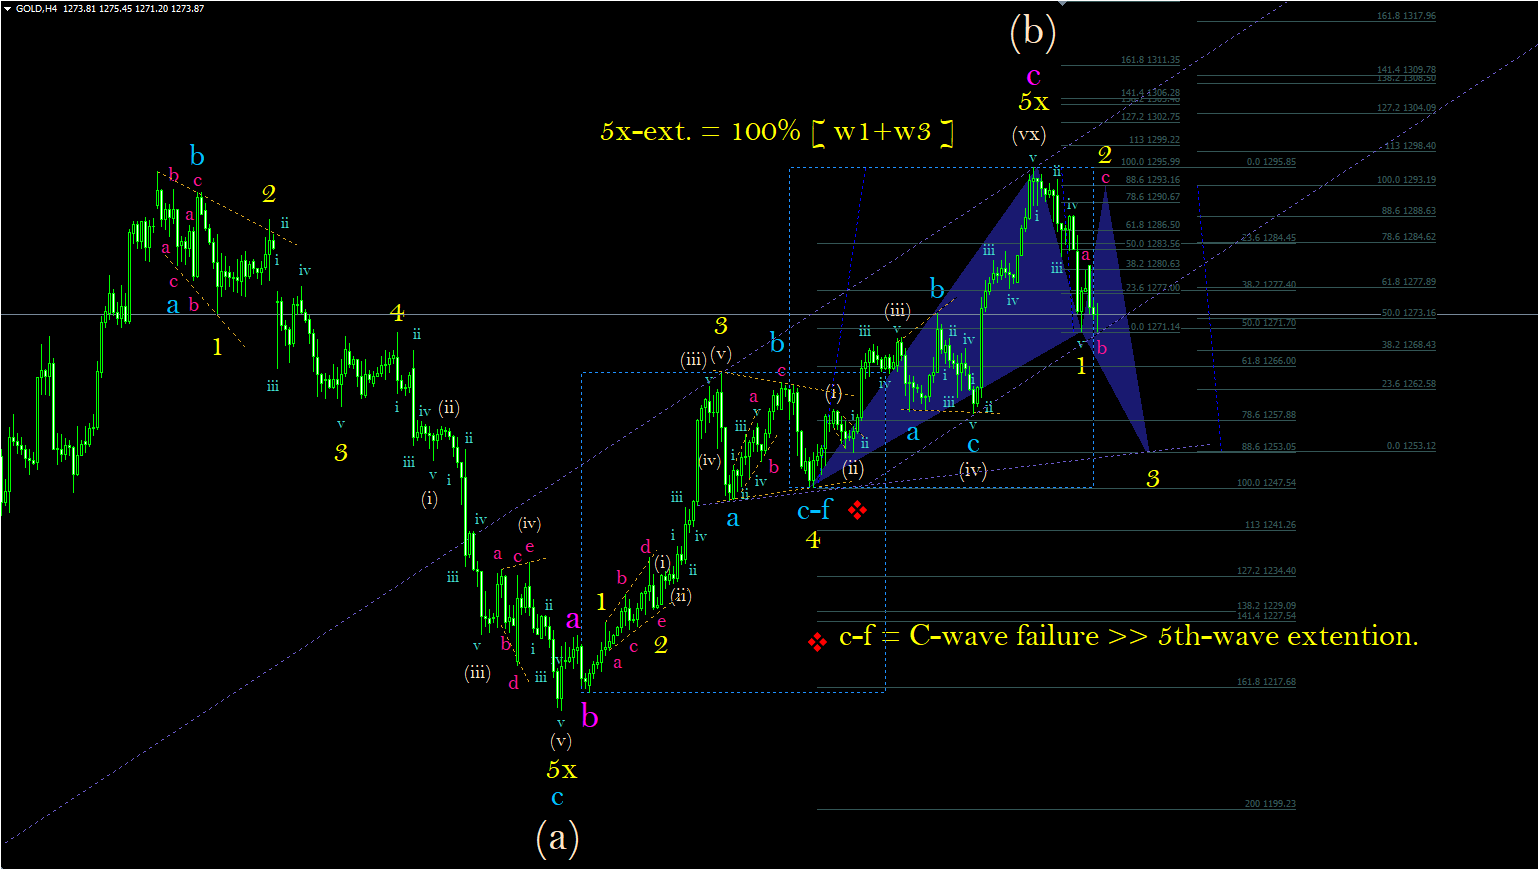Select the large white '(b)' wave label

point(1033,32)
